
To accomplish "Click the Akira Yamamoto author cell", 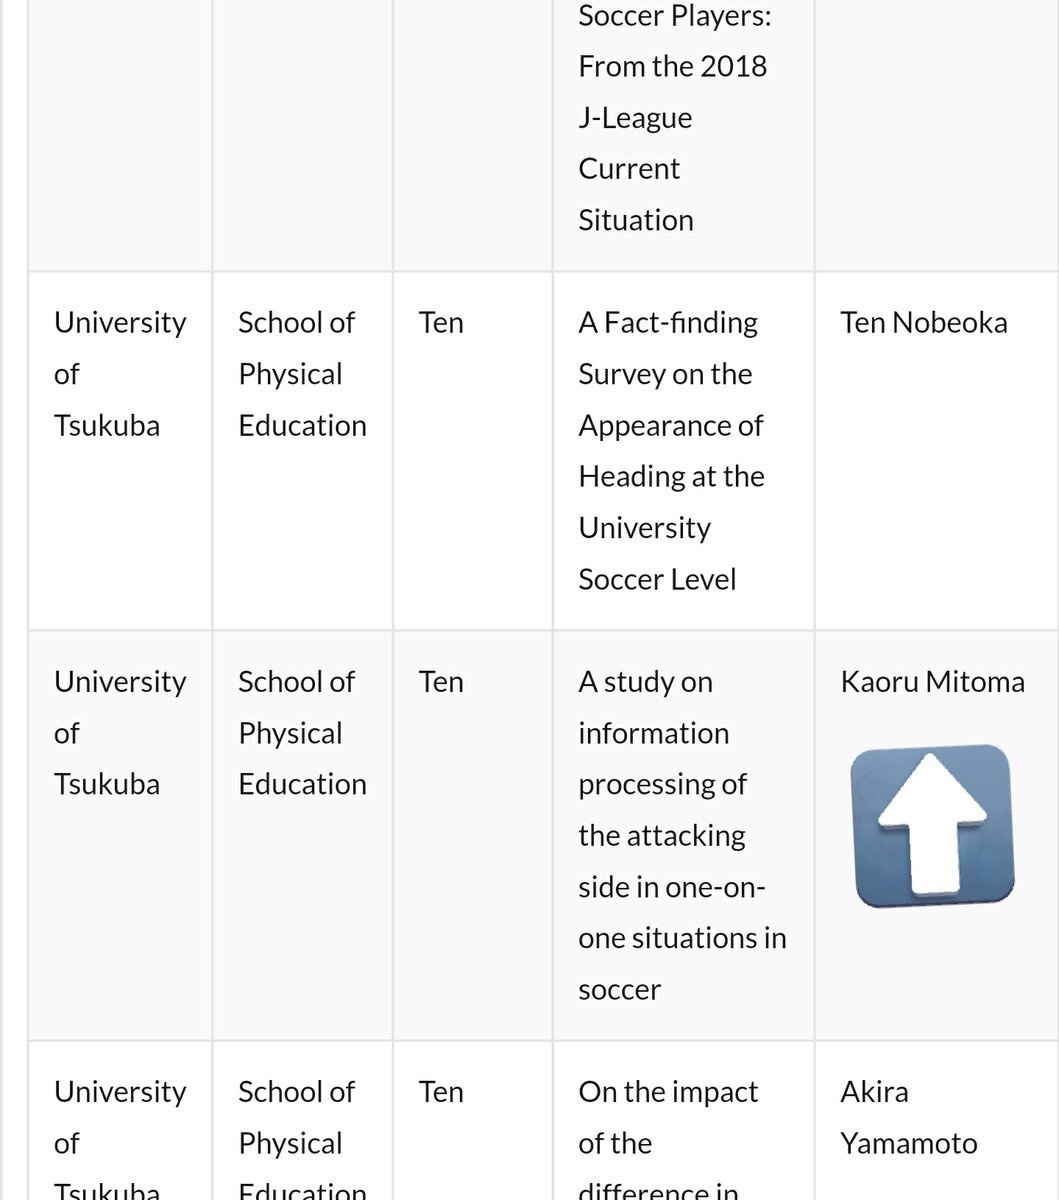I will click(x=908, y=1117).
